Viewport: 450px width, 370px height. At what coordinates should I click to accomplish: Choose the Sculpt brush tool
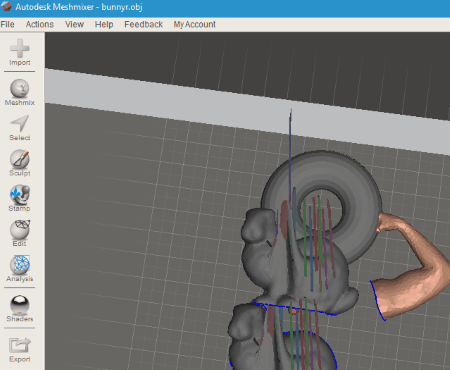20,159
